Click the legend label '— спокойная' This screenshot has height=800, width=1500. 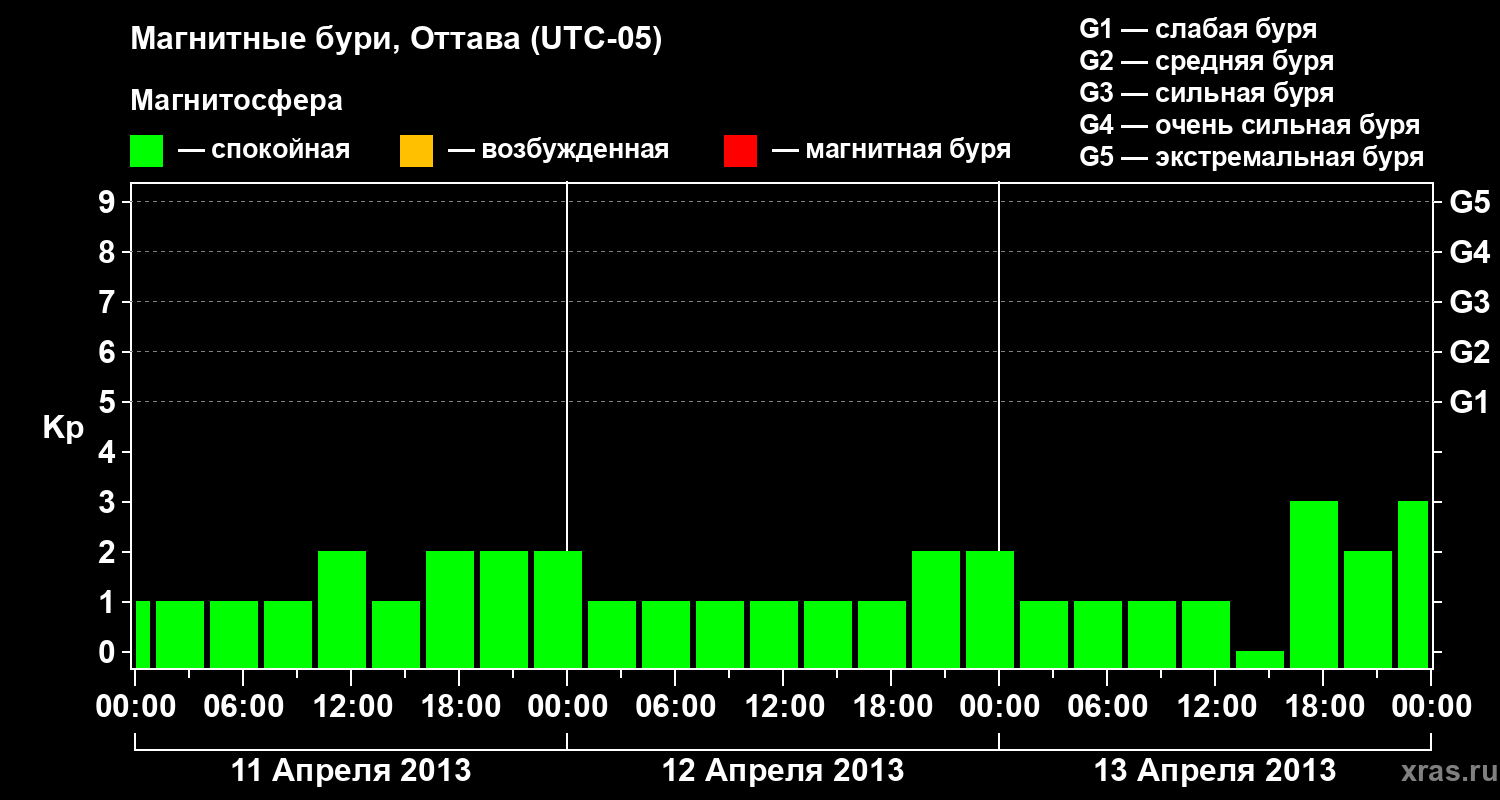pos(264,150)
